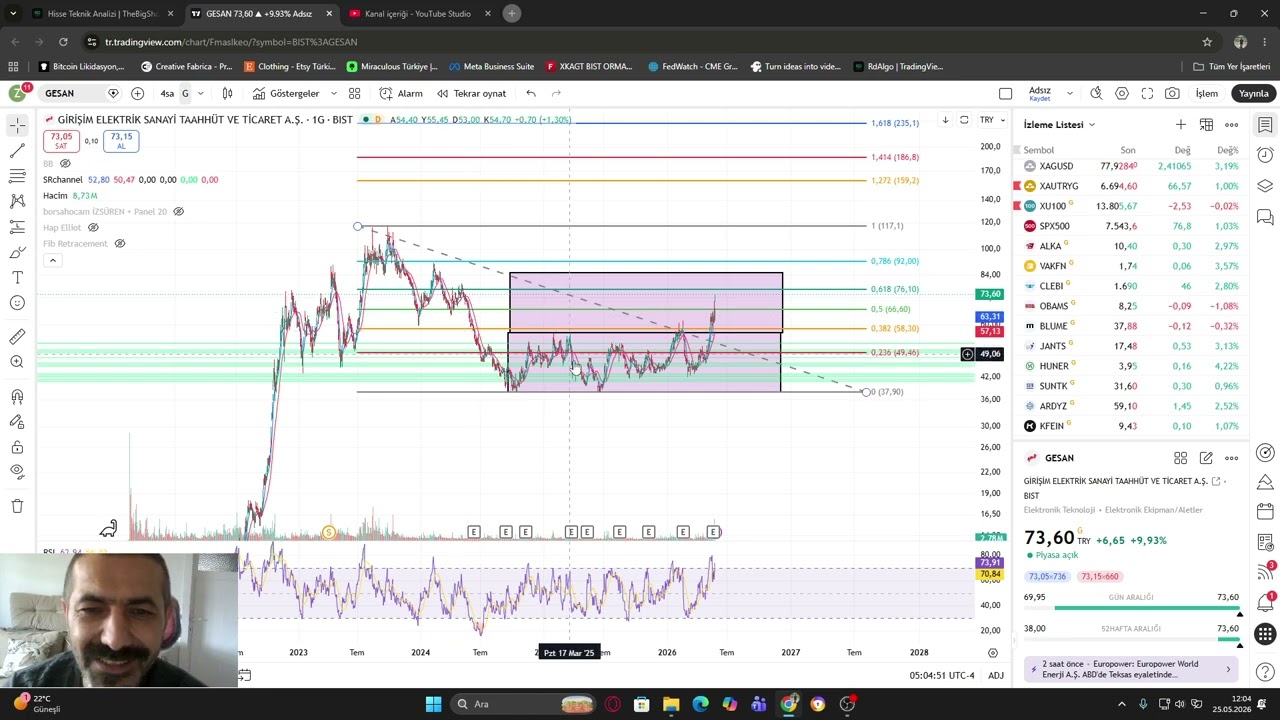1280x720 pixels.
Task: Toggle keep drawing mode pencil lock
Action: tap(17, 421)
